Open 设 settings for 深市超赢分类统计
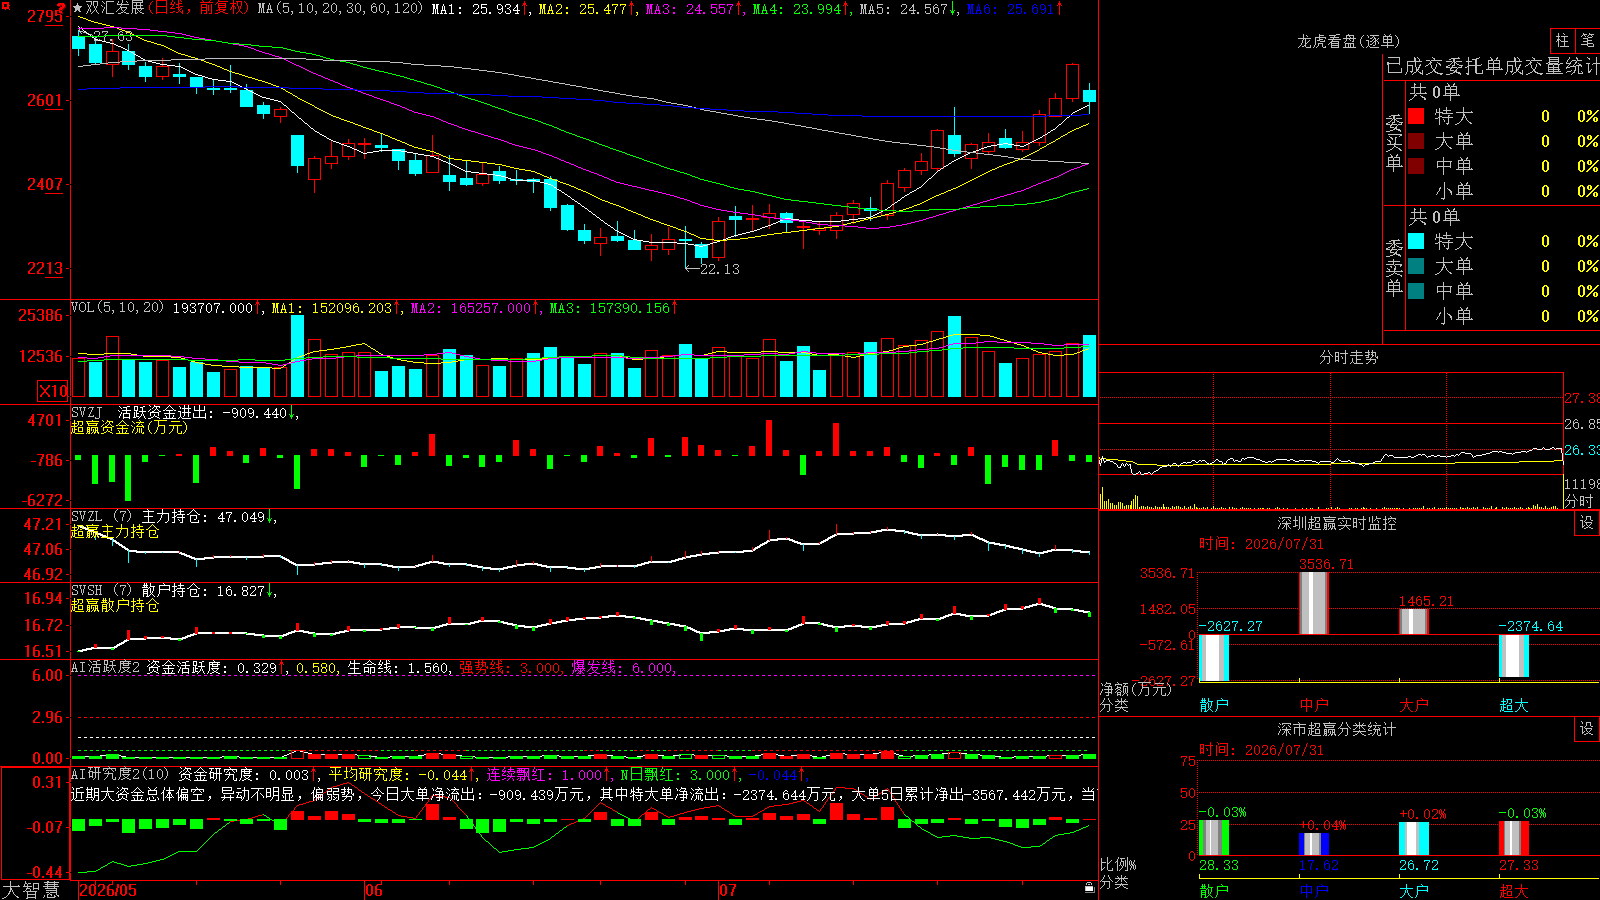This screenshot has height=900, width=1600. (x=1587, y=729)
